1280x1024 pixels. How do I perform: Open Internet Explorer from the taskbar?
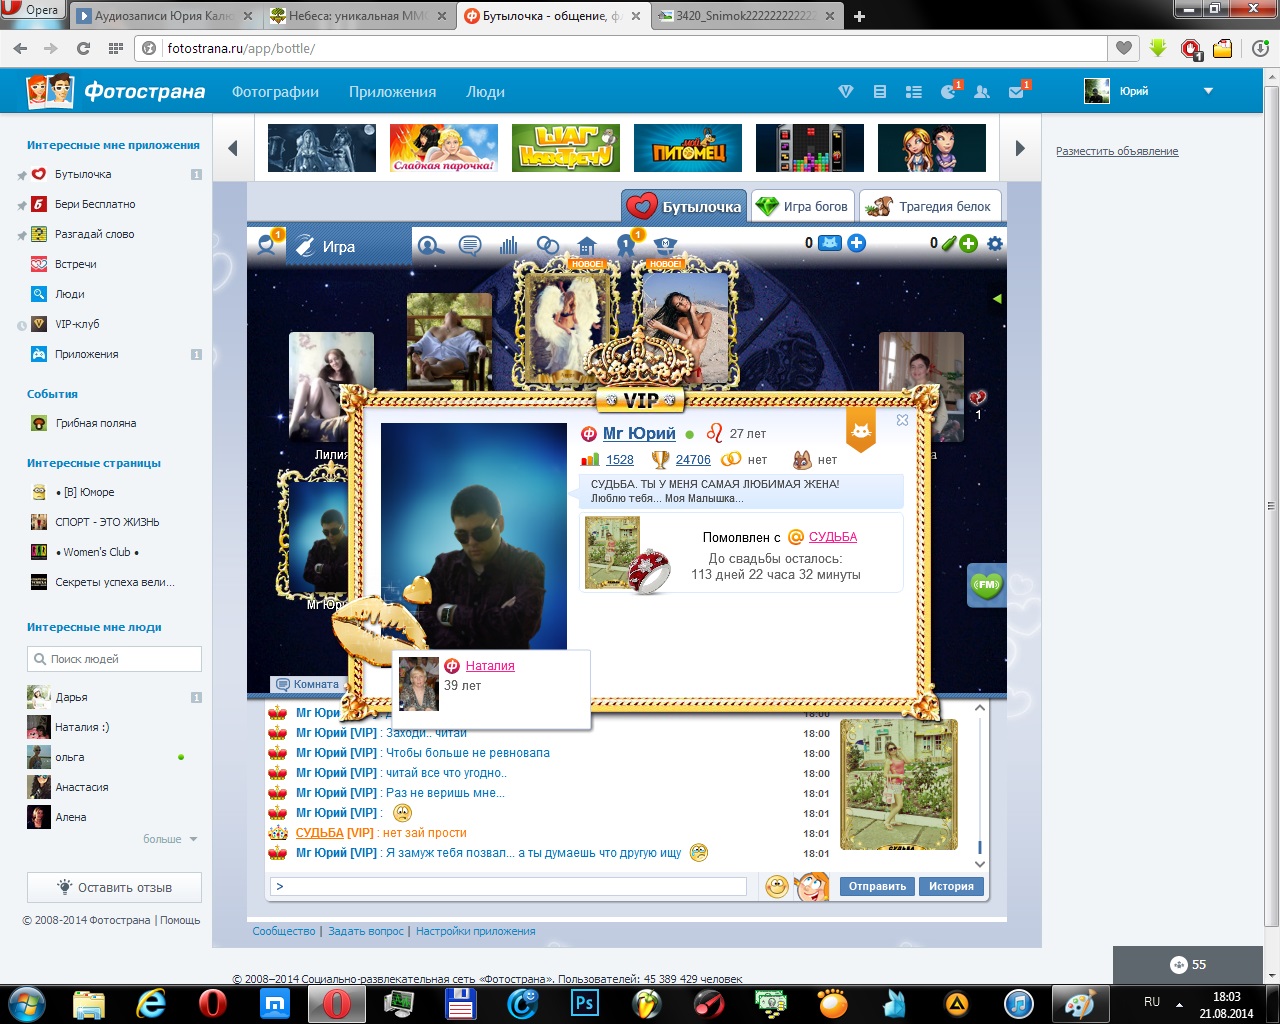(x=151, y=1003)
